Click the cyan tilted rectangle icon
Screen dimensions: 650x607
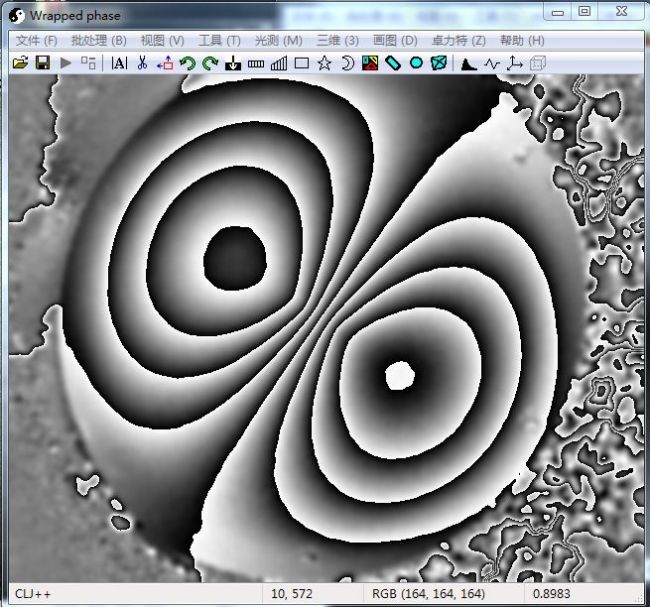[x=393, y=63]
